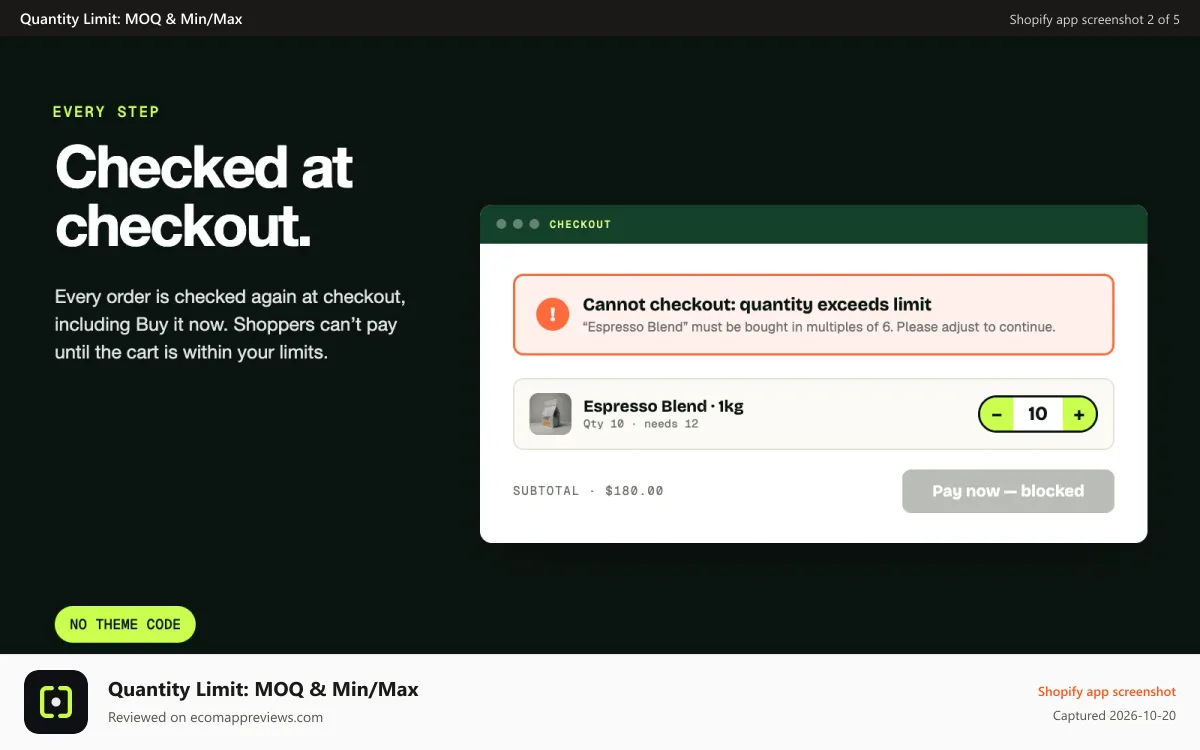The image size is (1200, 750).
Task: Click the "Shopify app screenshot 2 of 5" caption
Action: (1095, 19)
